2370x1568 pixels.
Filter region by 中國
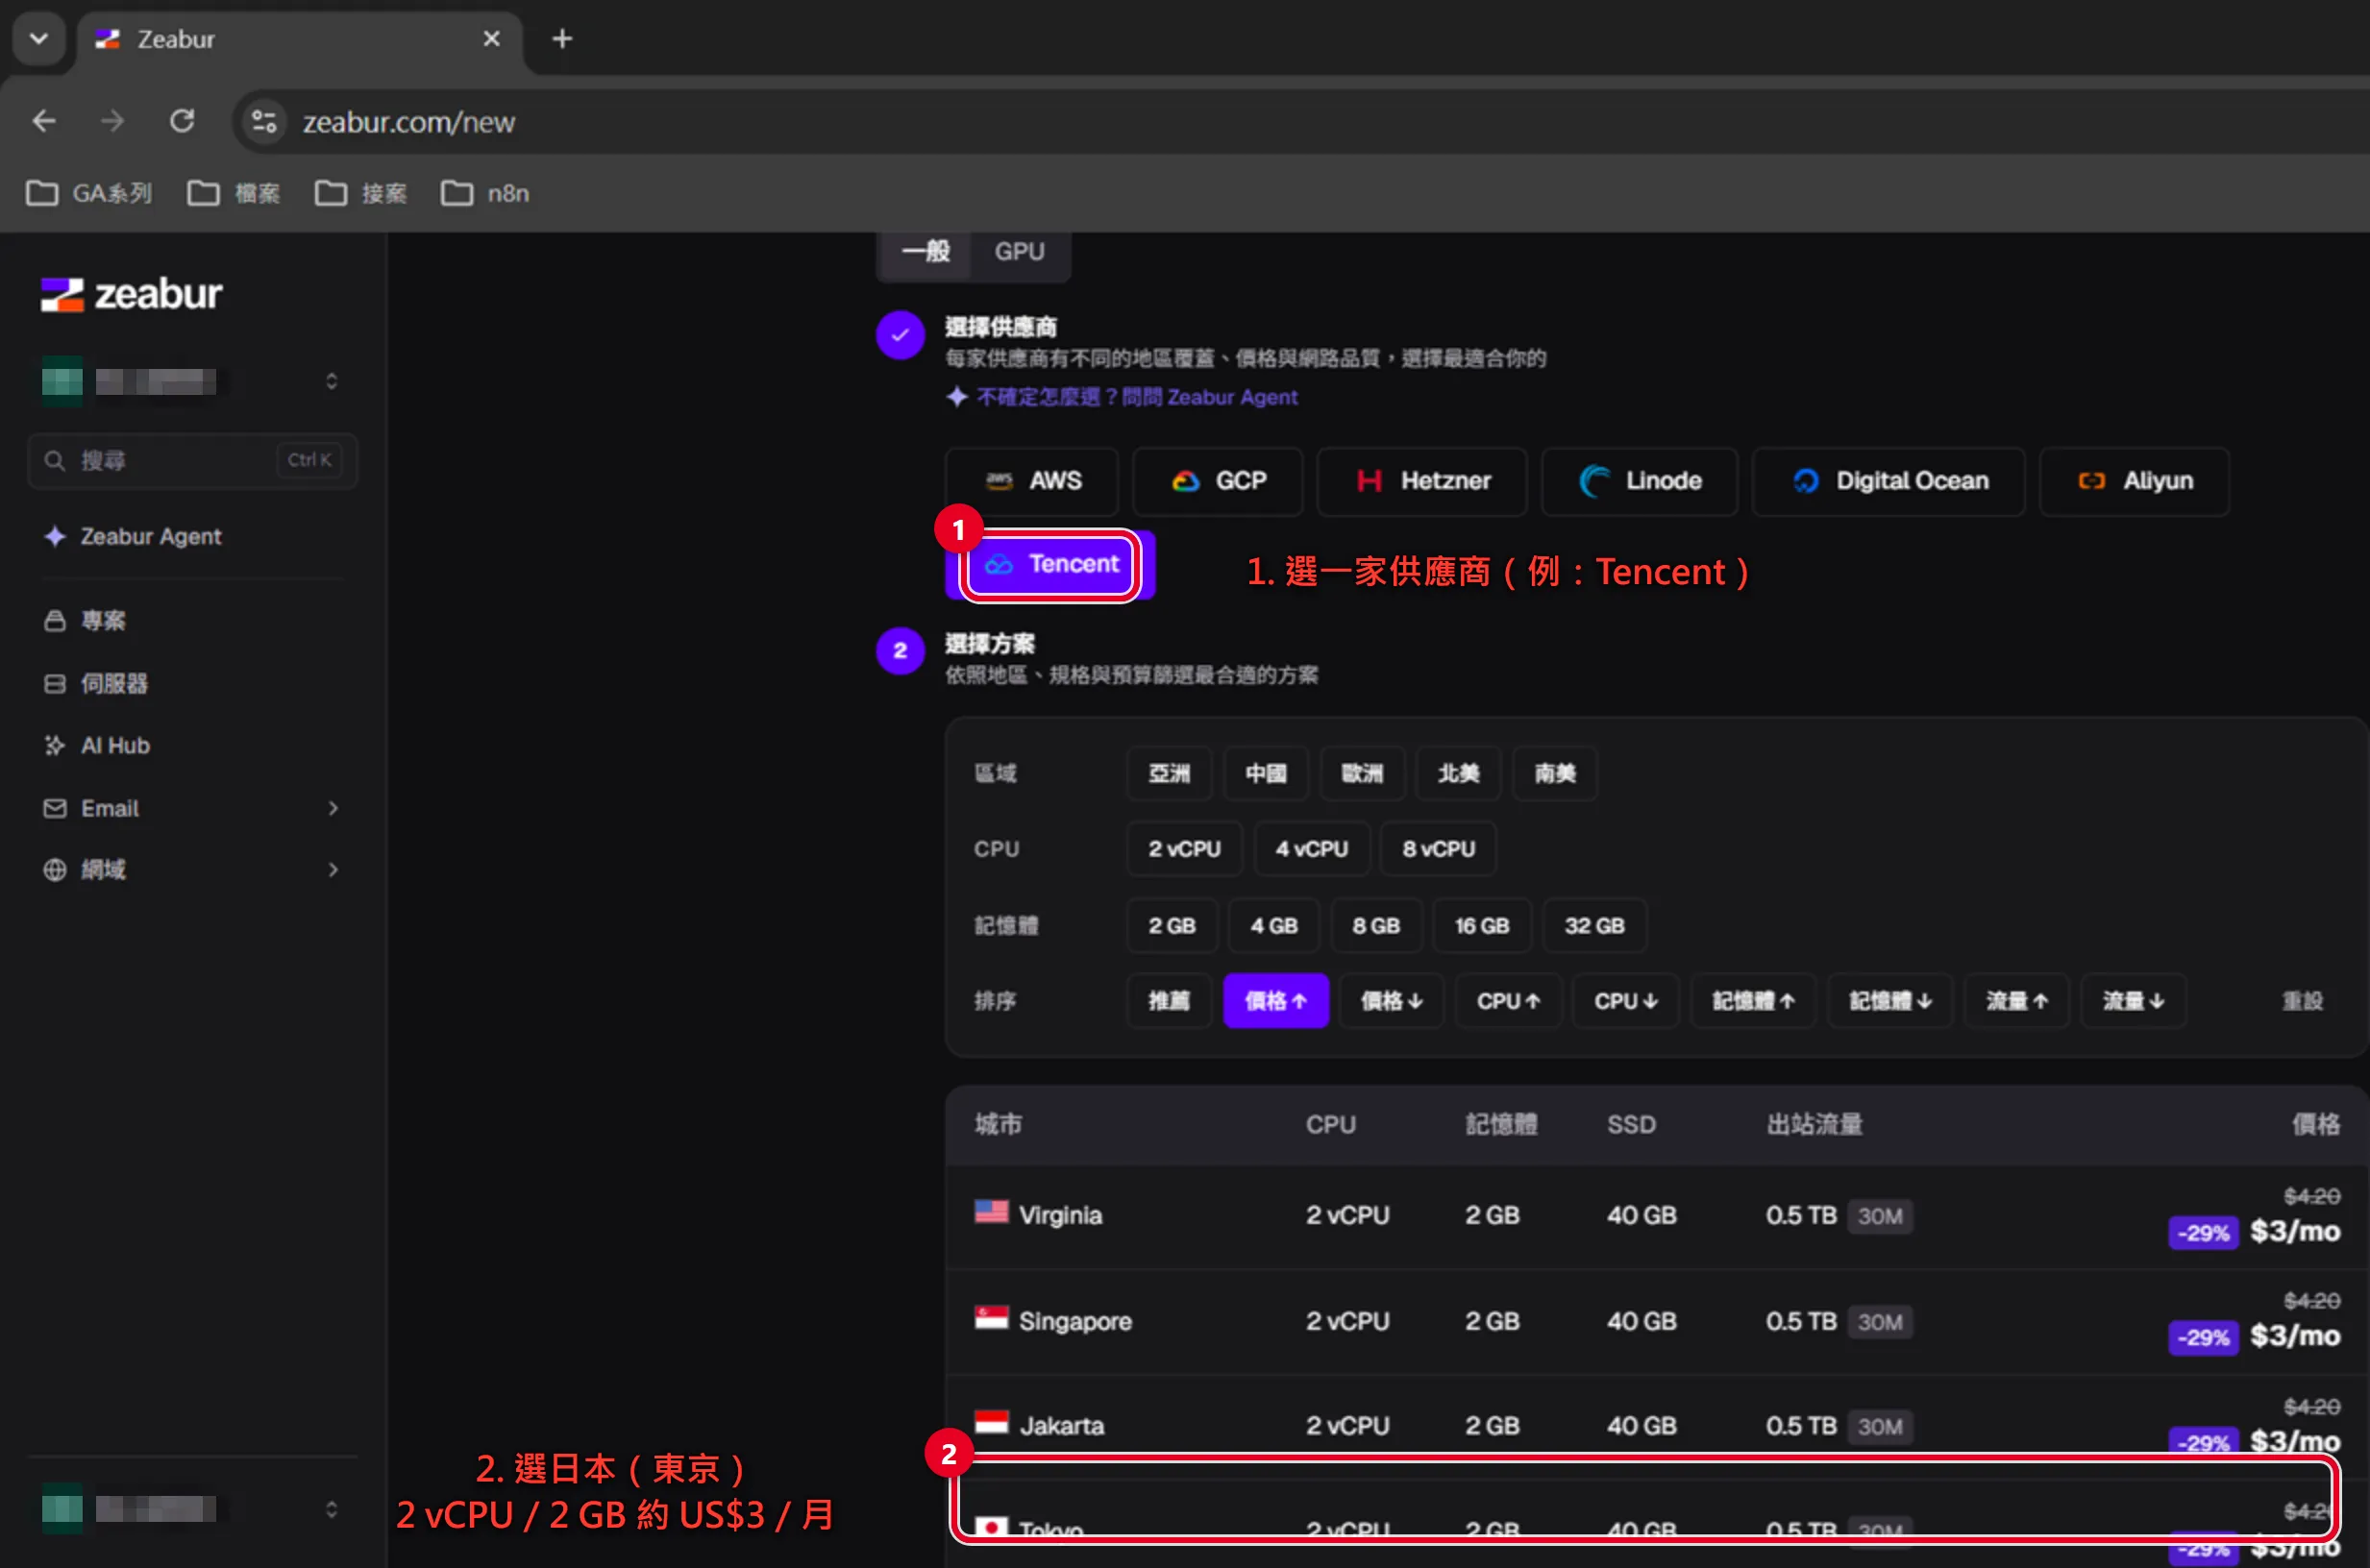click(1265, 773)
